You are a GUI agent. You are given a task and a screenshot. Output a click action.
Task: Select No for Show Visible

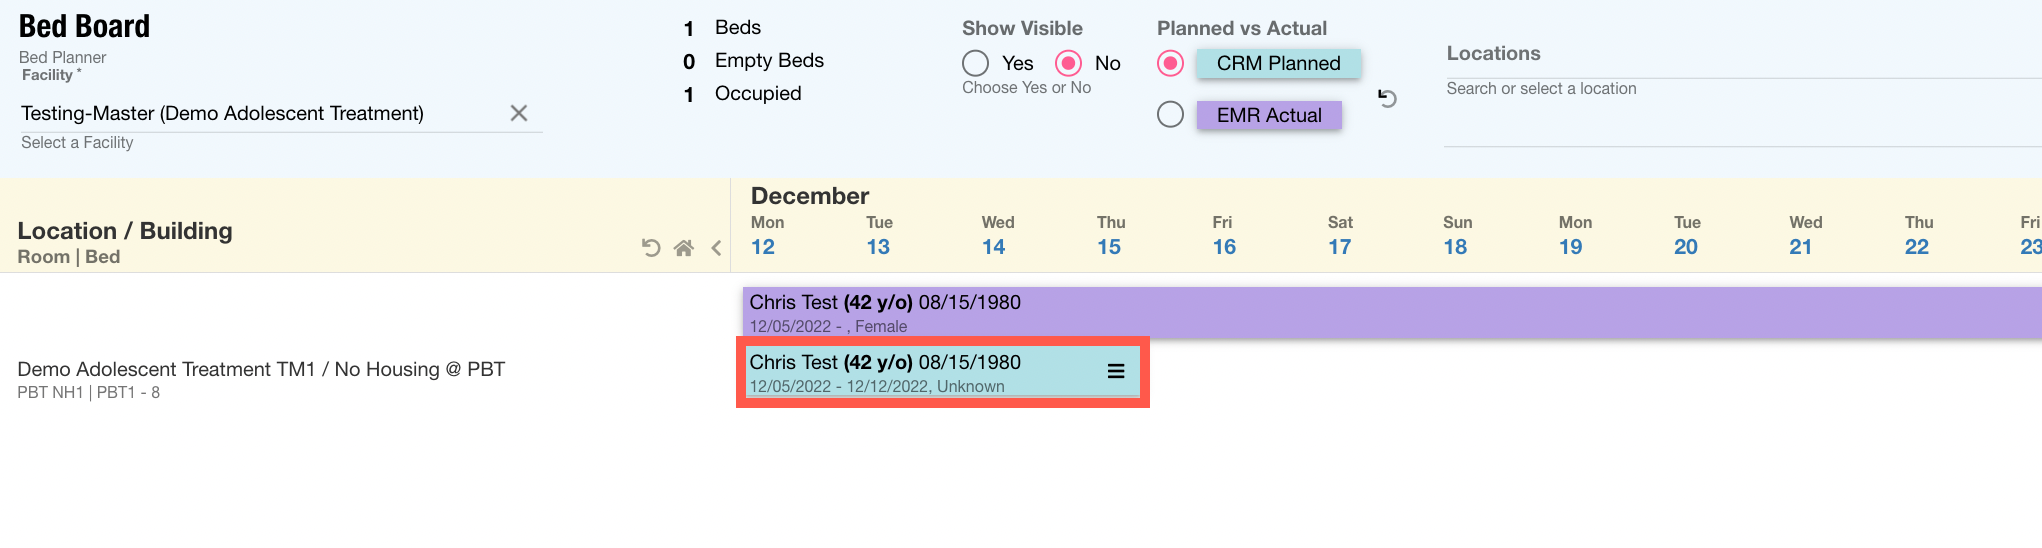pyautogui.click(x=1069, y=64)
